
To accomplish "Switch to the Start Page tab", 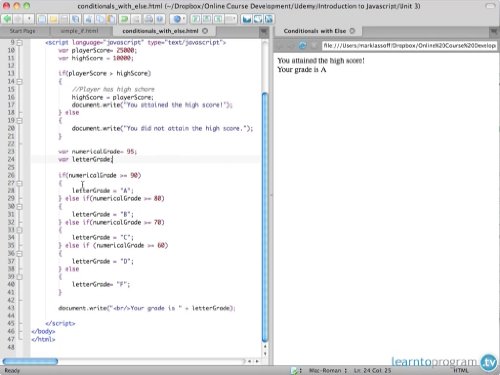I will pos(22,31).
